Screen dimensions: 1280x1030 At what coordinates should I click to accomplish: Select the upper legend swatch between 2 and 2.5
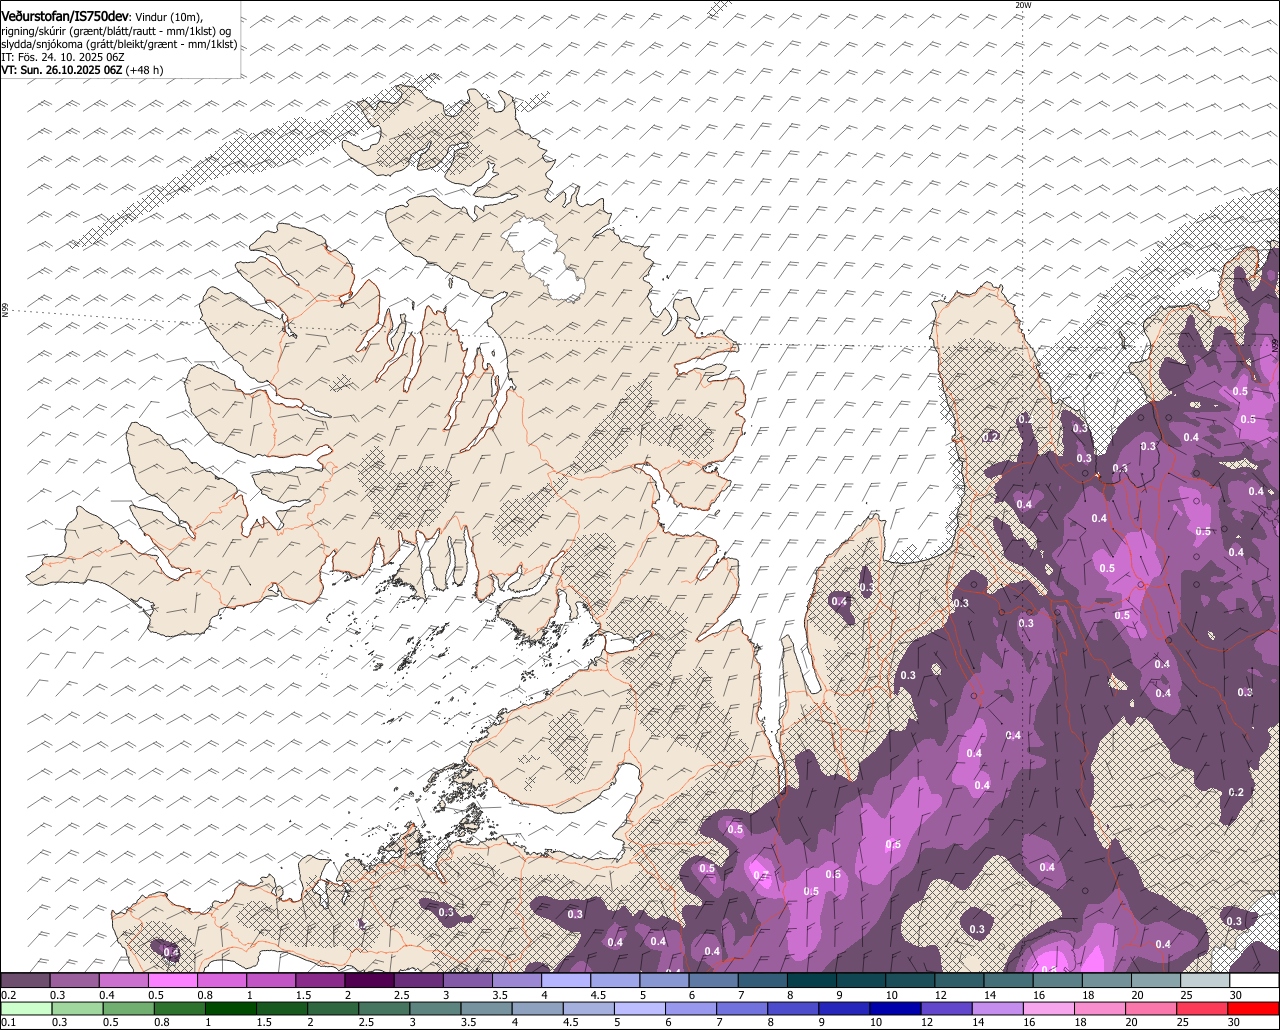click(x=369, y=980)
